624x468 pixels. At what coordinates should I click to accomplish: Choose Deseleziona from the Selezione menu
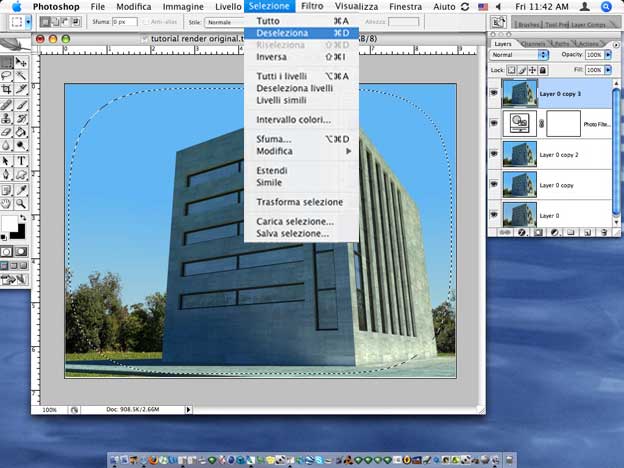click(282, 33)
